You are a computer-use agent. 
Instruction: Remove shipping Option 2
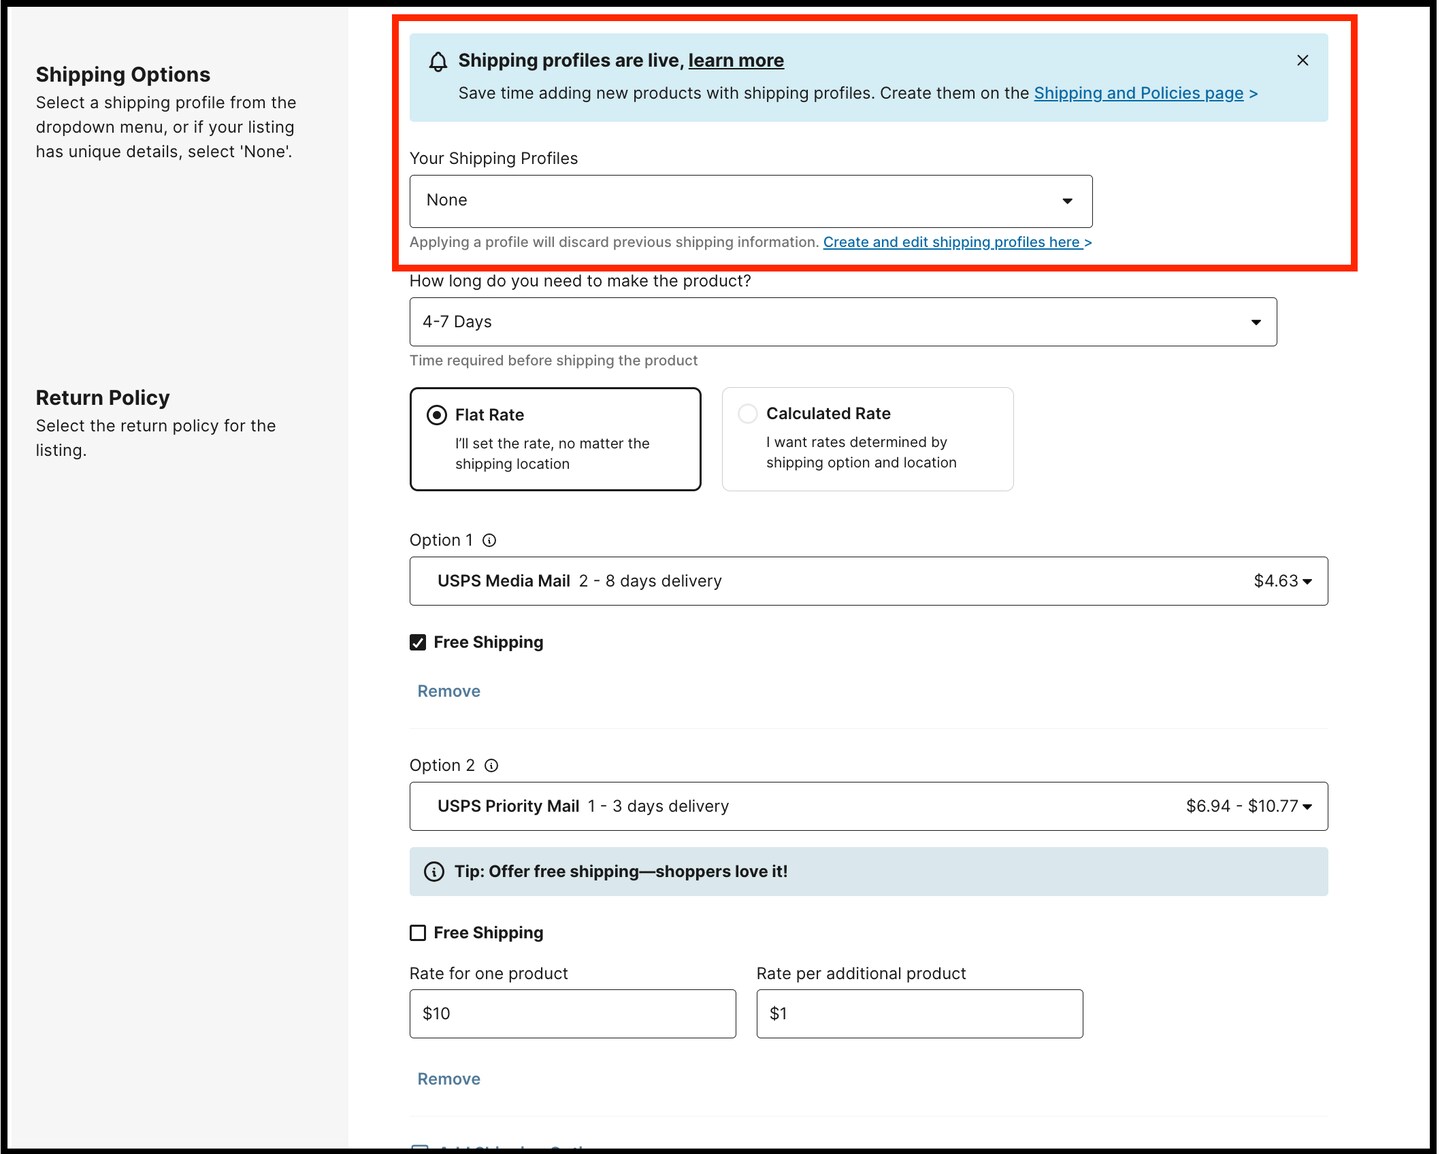(448, 1078)
